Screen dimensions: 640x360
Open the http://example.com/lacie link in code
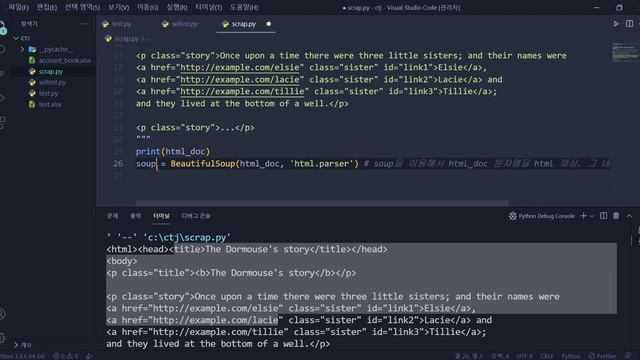click(x=240, y=80)
